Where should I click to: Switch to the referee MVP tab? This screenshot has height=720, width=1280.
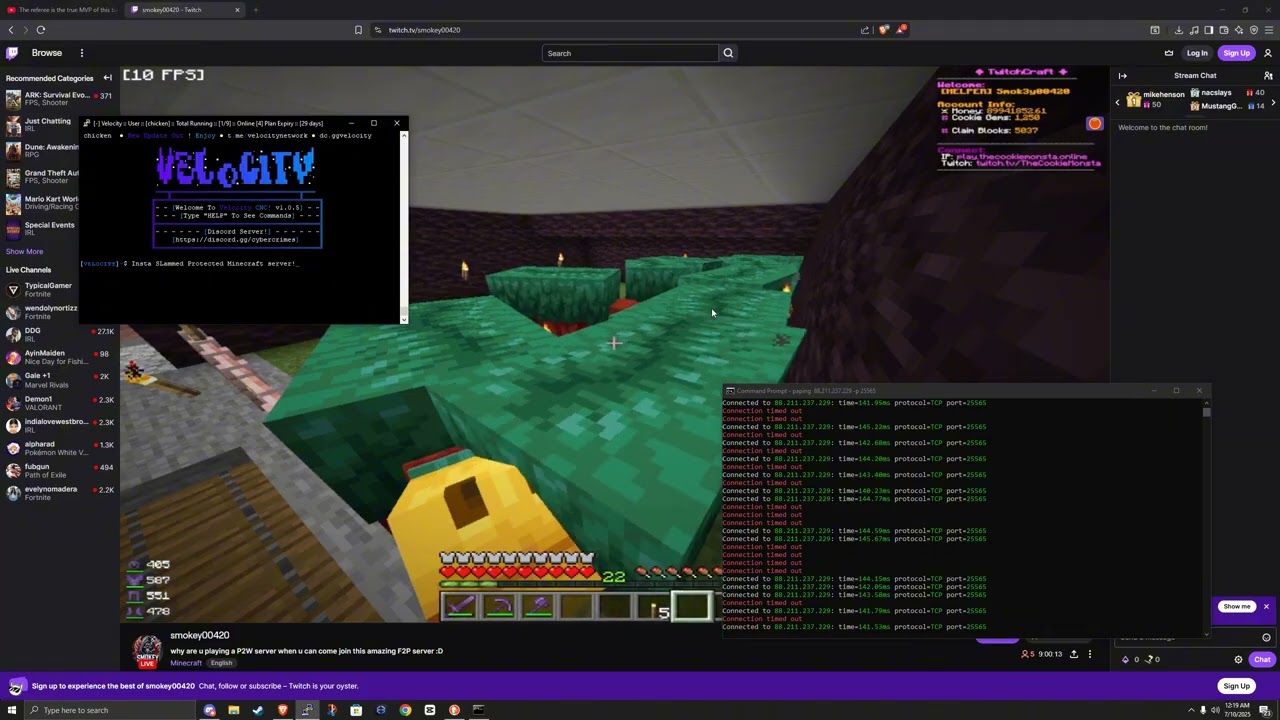(62, 10)
